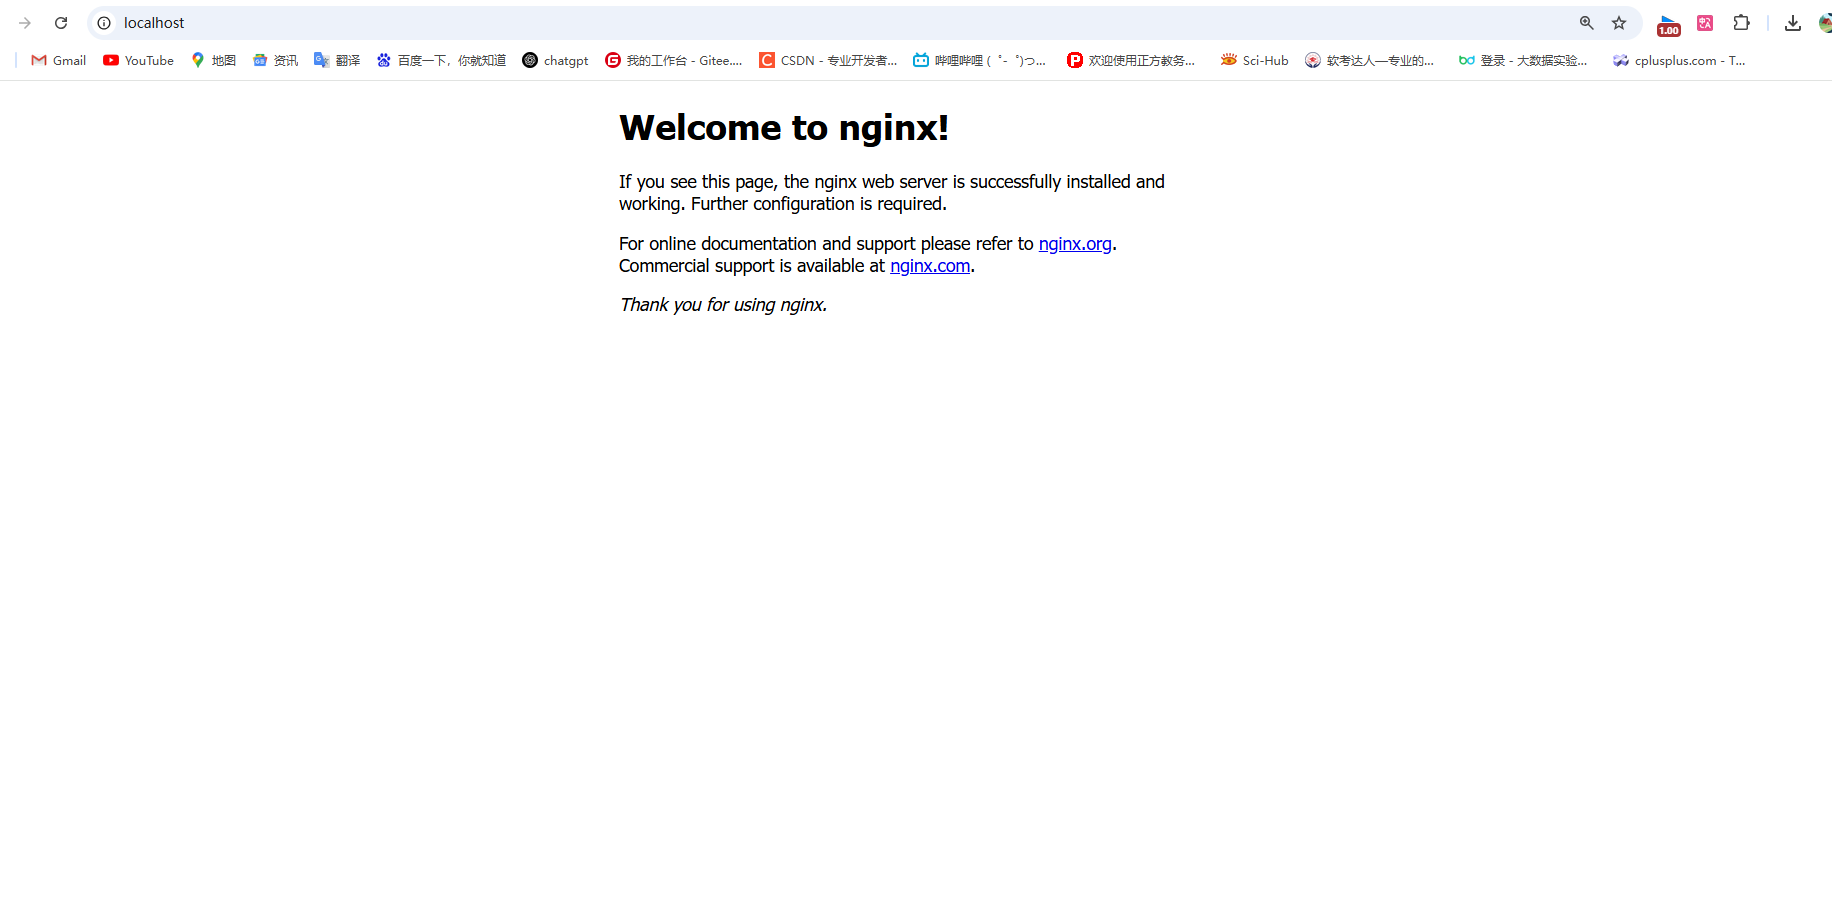Viewport: 1832px width, 907px height.
Task: Click the Welcome to nginx! heading
Action: [x=784, y=128]
